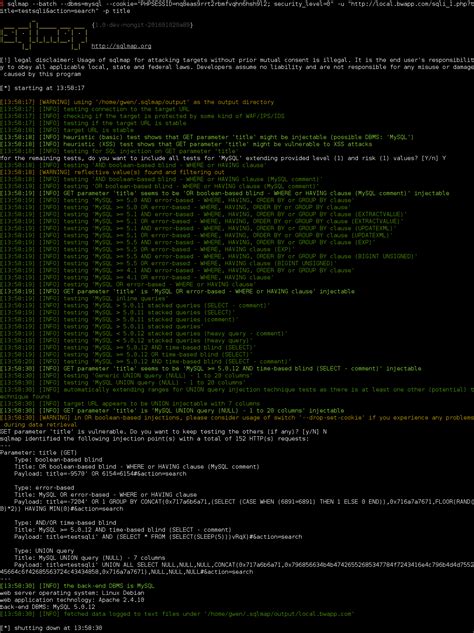The image size is (474, 633).
Task: Click '[*] shutting down at 13:58:30'
Action: tap(51, 628)
